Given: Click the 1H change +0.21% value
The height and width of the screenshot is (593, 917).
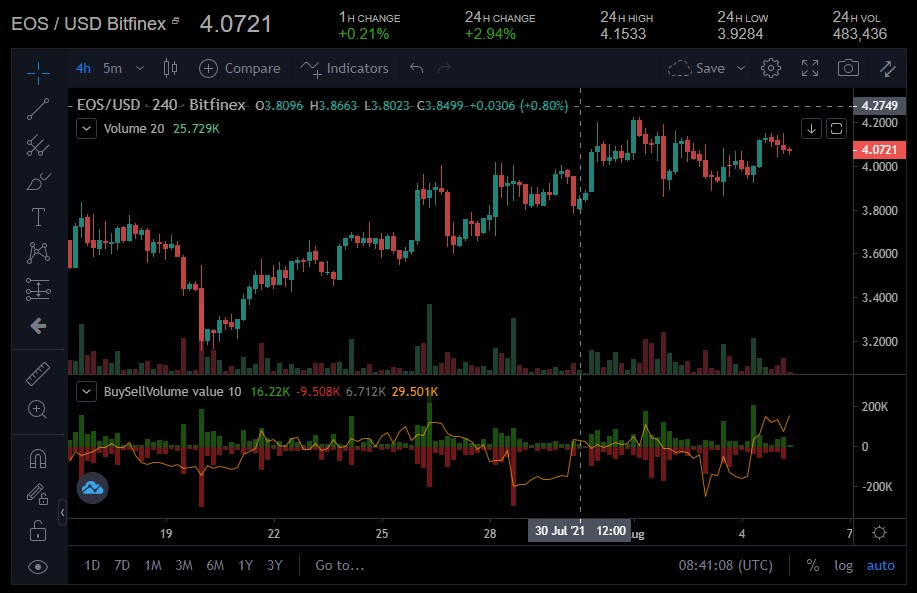Looking at the screenshot, I should tap(364, 34).
